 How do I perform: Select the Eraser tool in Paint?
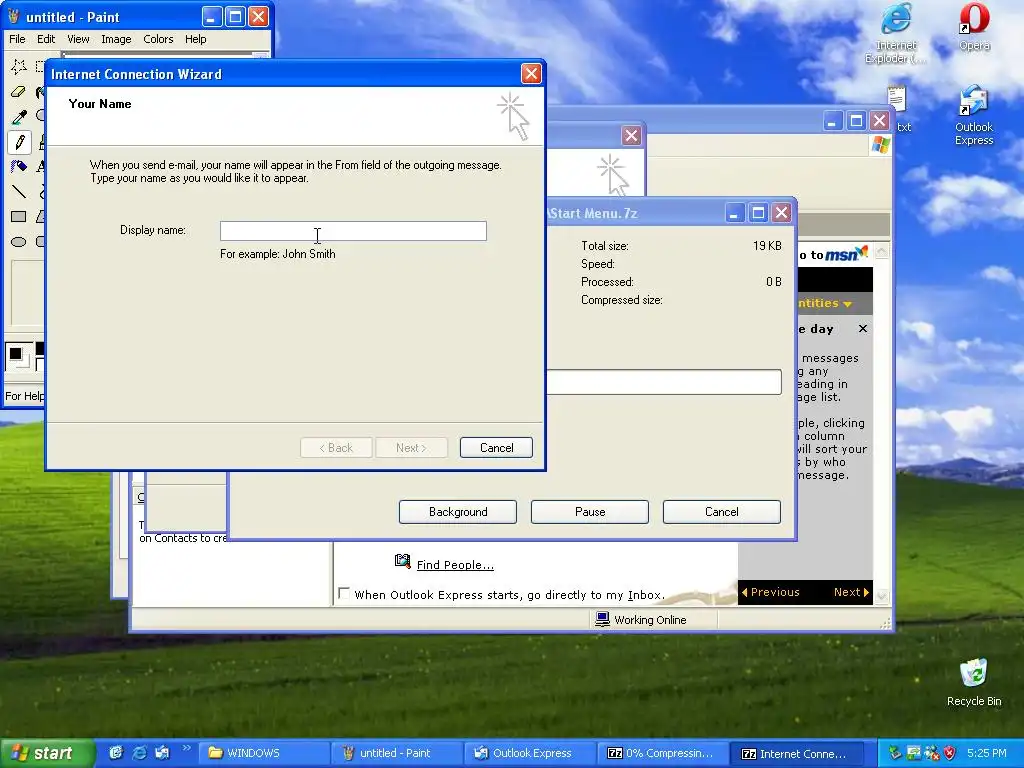(18, 91)
